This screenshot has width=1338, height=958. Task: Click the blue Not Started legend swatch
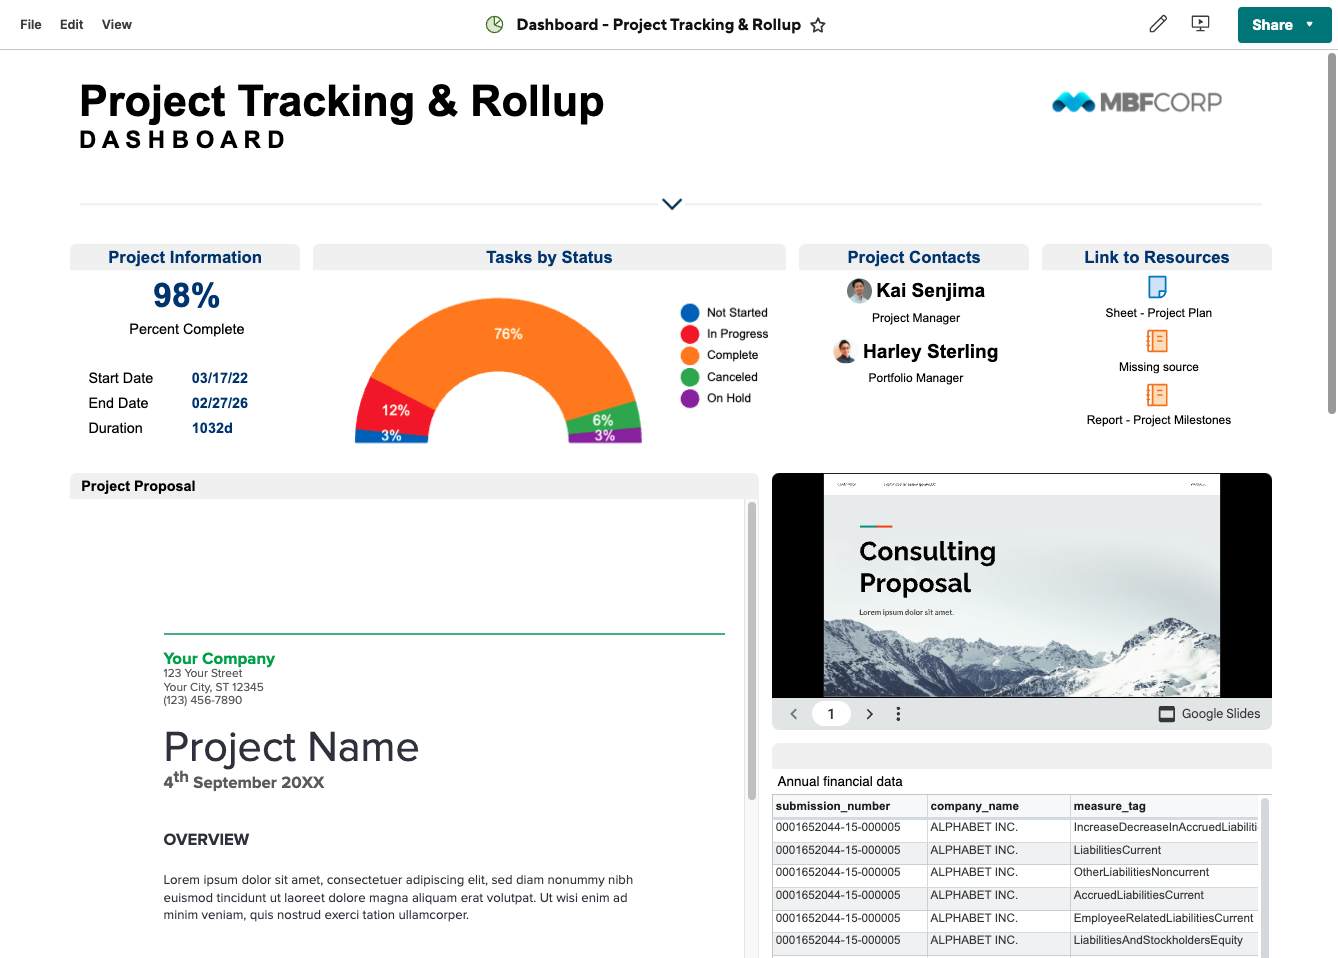click(x=690, y=313)
